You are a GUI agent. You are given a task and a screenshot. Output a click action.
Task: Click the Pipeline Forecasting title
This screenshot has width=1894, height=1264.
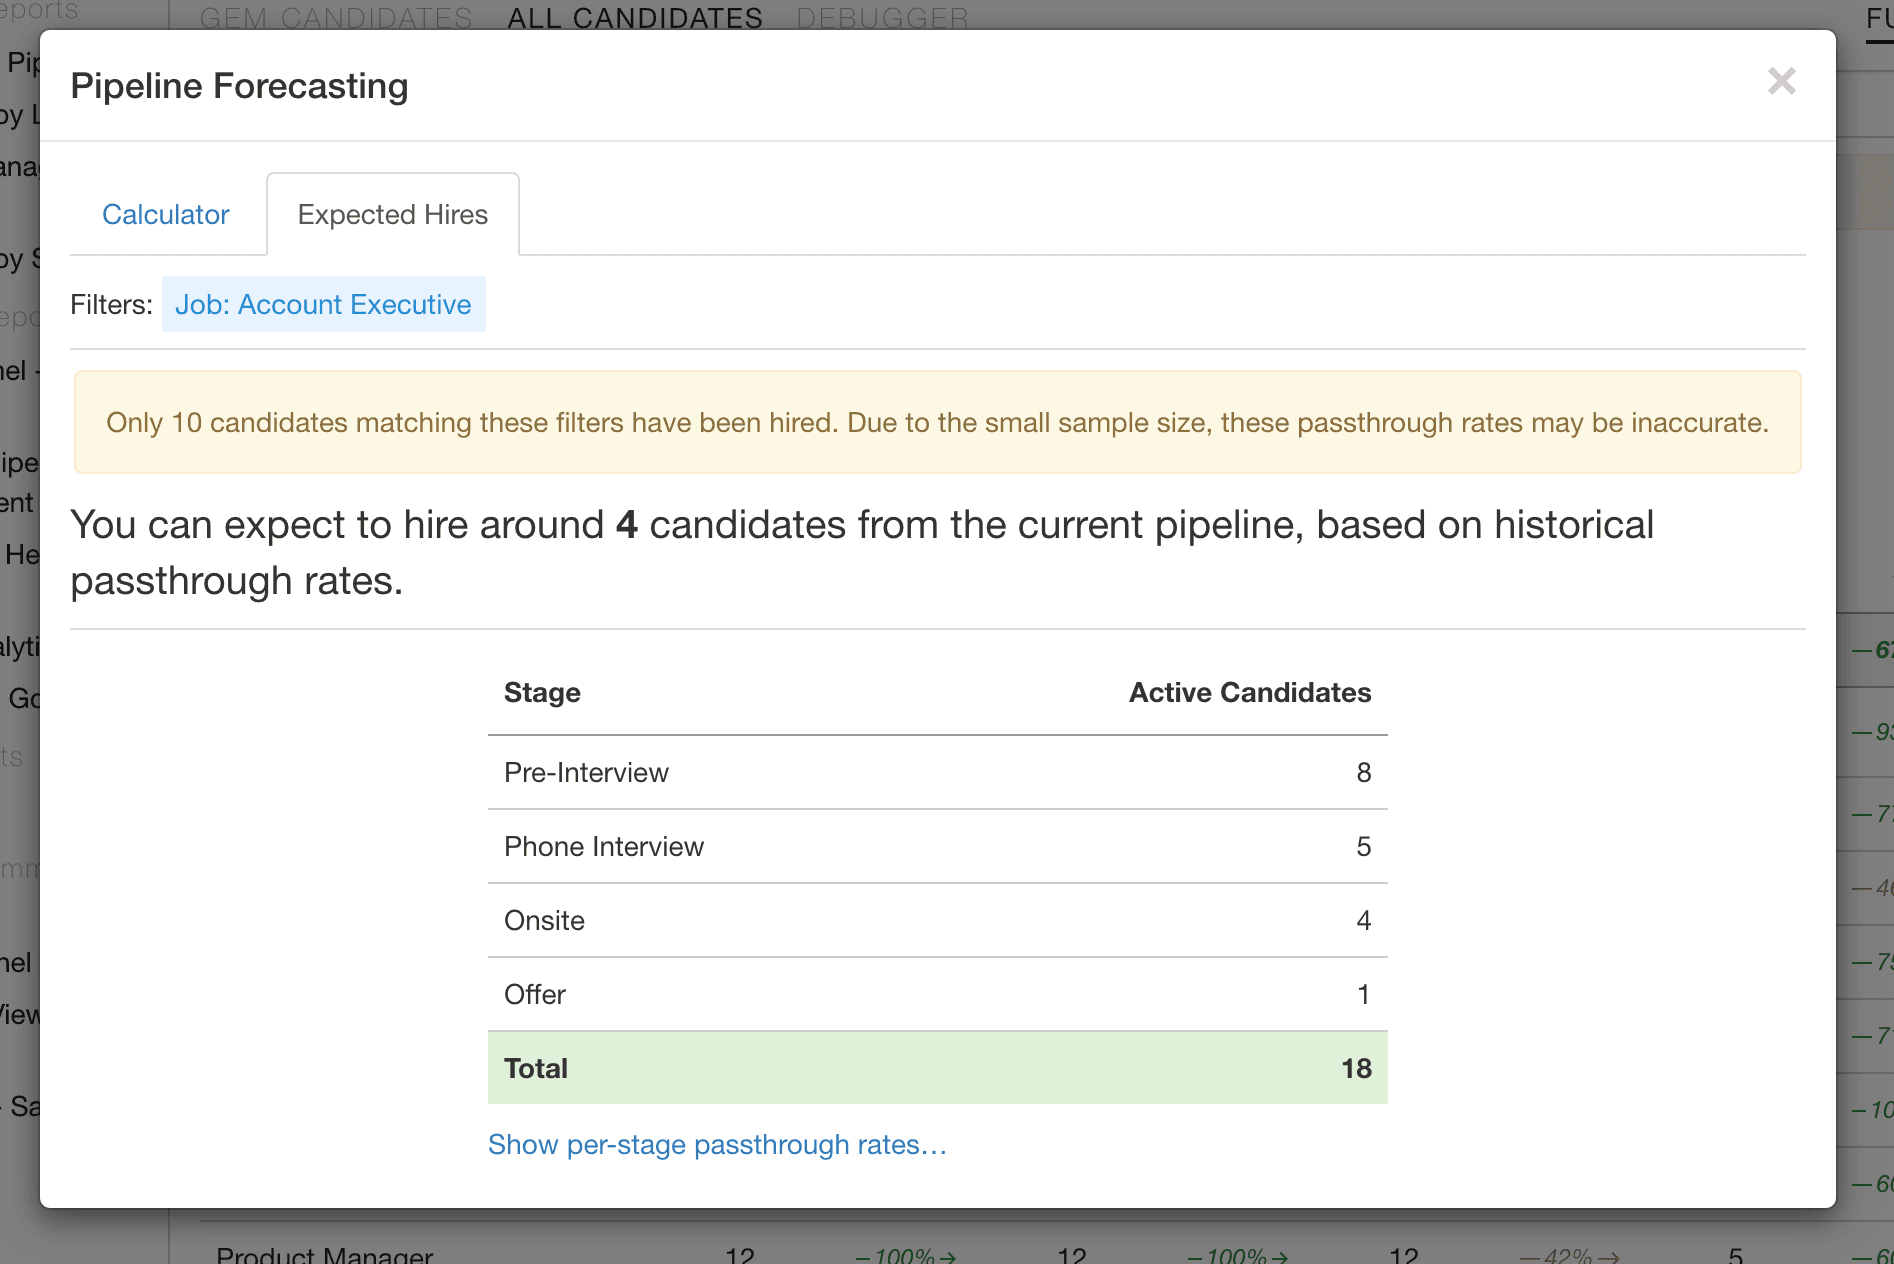tap(240, 86)
